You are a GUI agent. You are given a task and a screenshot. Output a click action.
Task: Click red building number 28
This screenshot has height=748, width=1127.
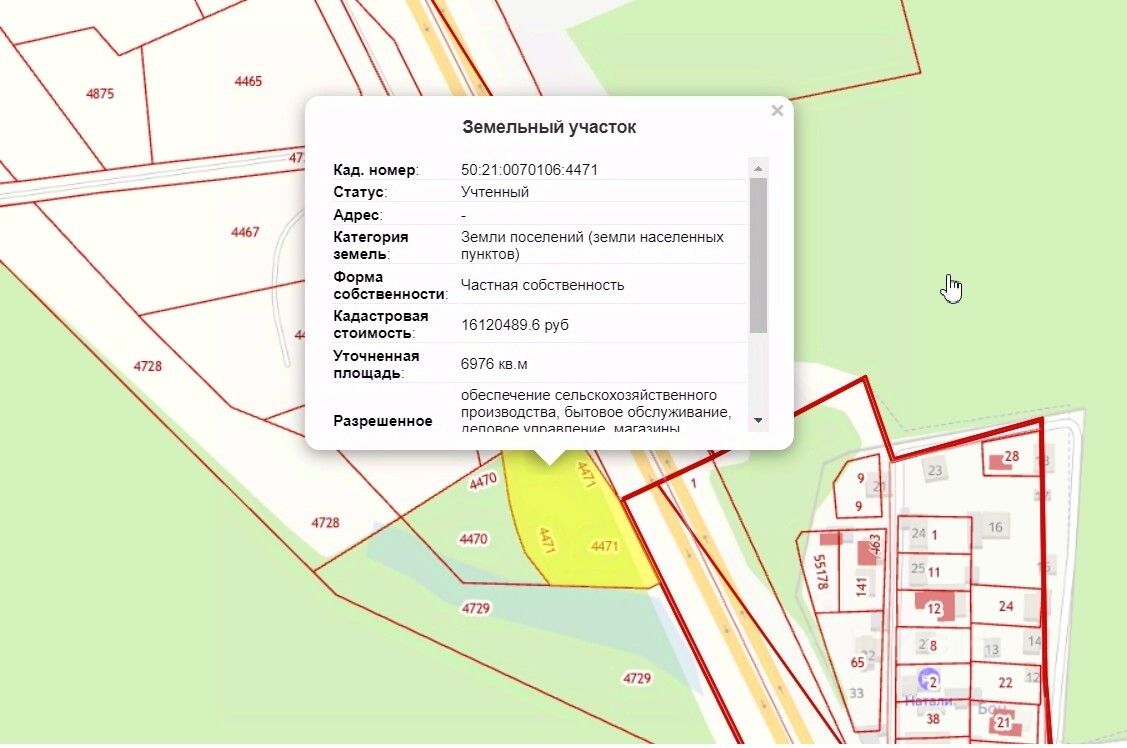click(1012, 456)
